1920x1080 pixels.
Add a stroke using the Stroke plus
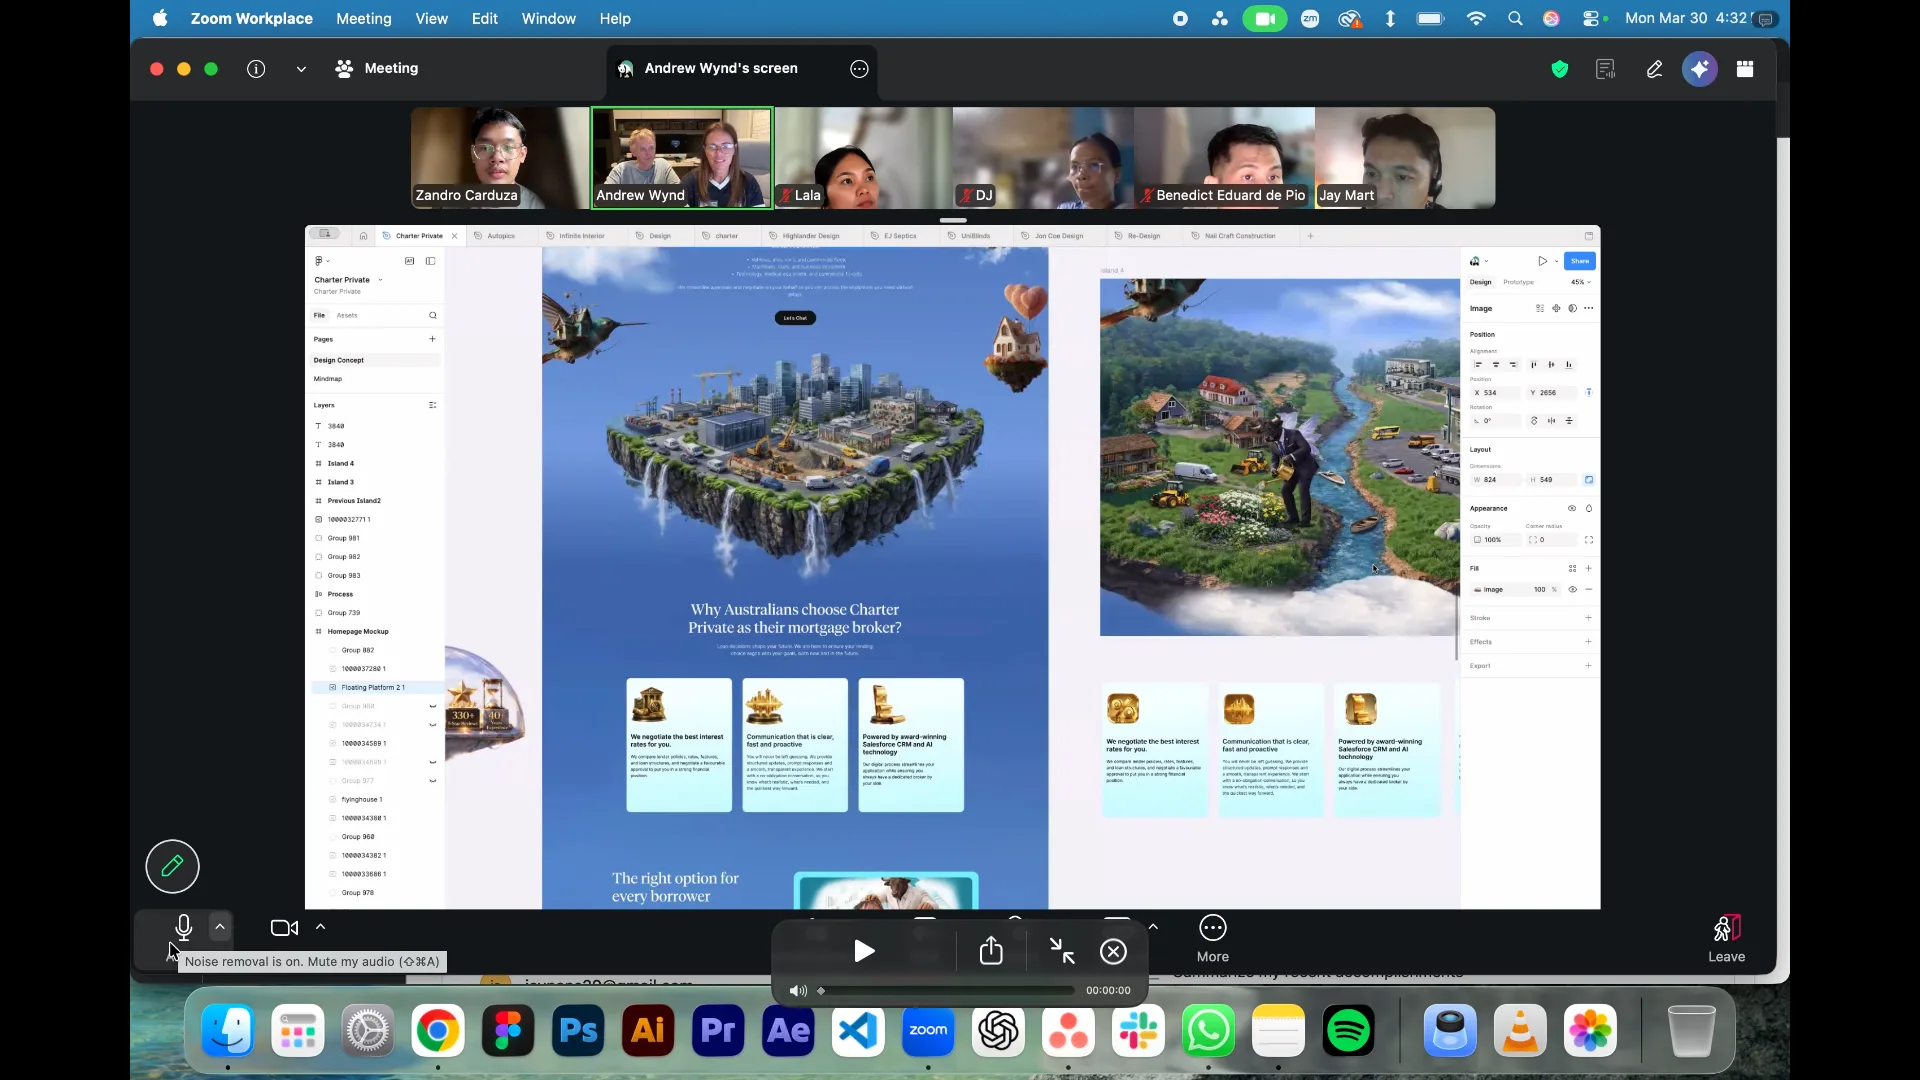[1589, 618]
